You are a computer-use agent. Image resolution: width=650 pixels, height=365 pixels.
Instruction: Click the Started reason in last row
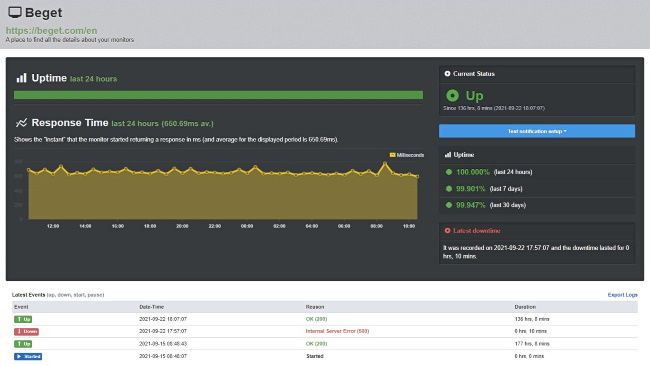pos(315,356)
